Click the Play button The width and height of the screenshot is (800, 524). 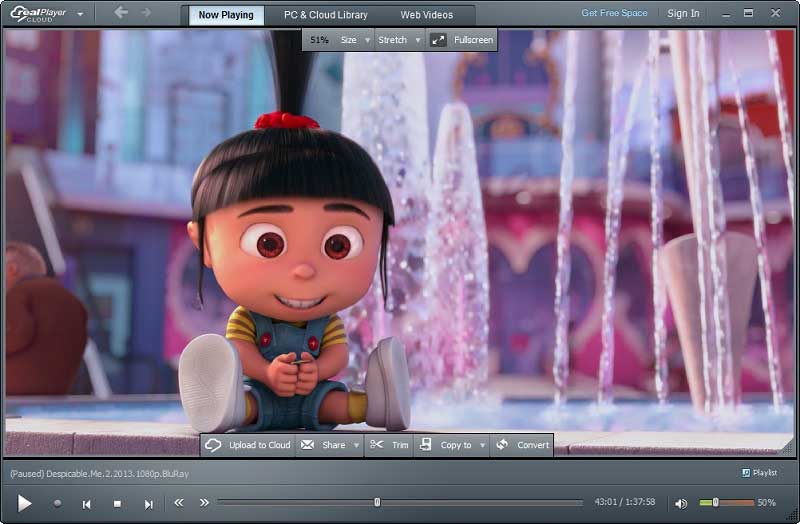(24, 503)
